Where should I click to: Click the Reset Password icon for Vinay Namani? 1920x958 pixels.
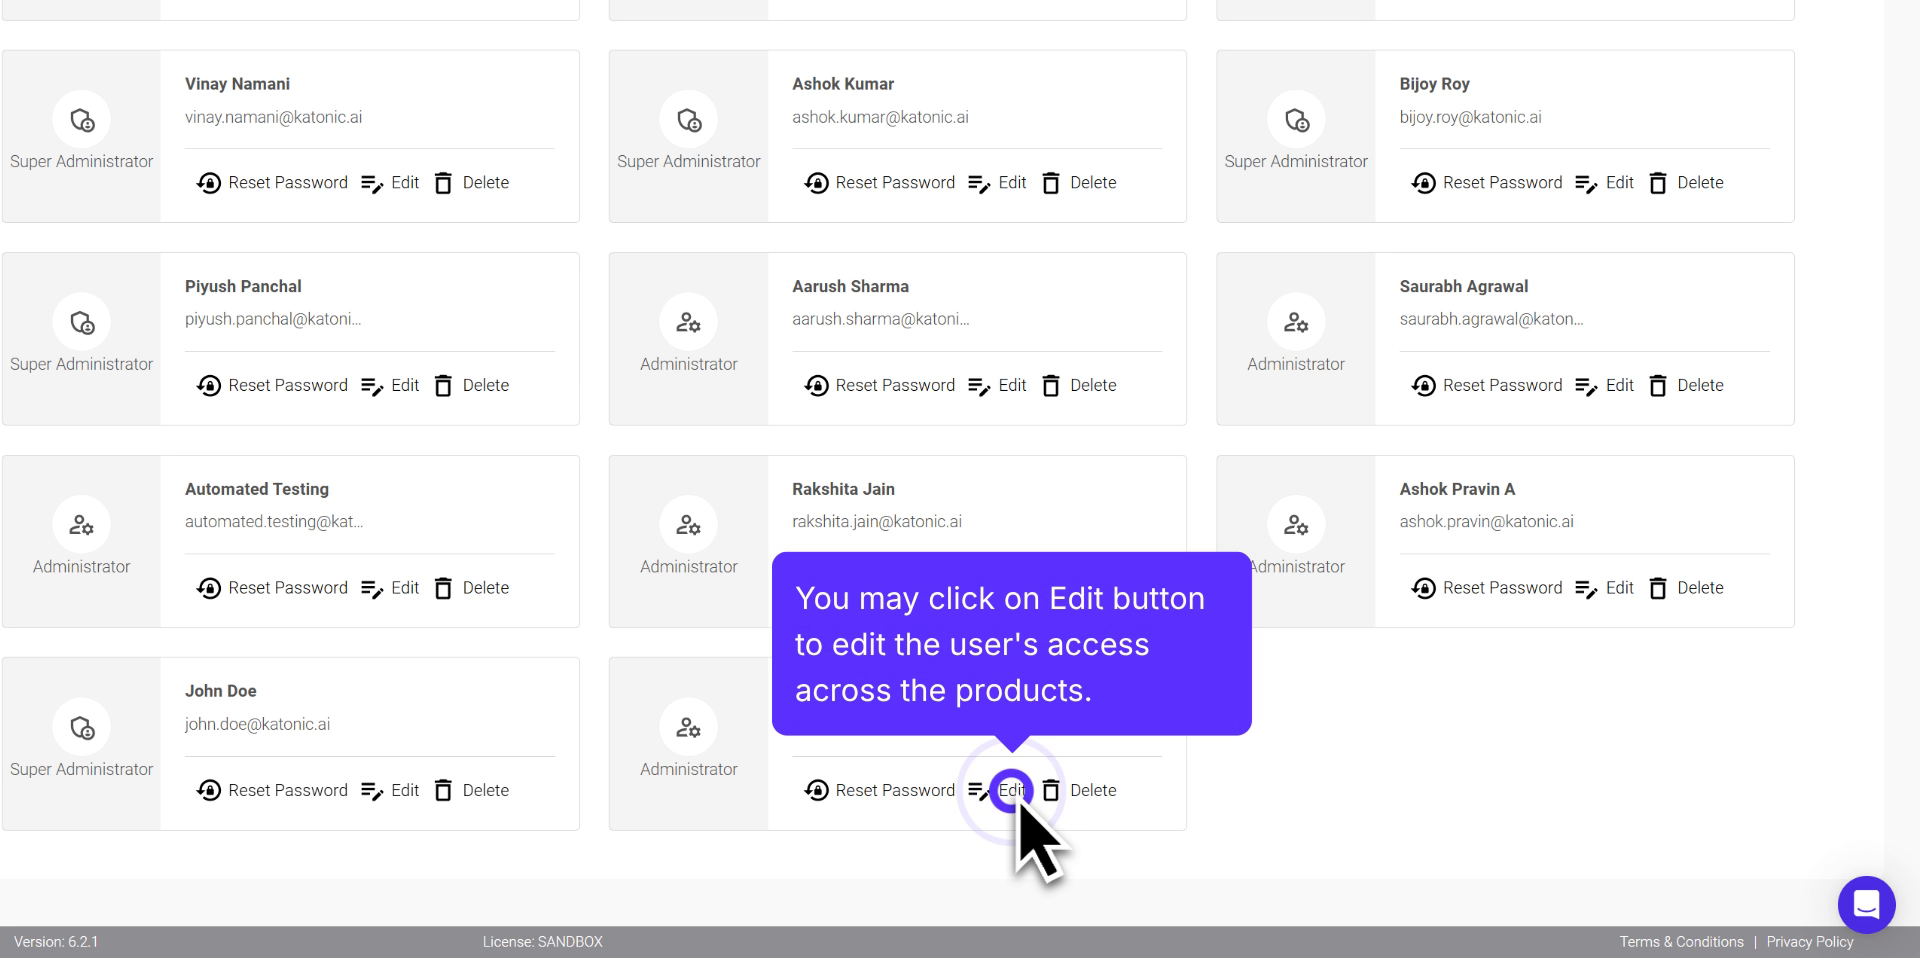209,183
